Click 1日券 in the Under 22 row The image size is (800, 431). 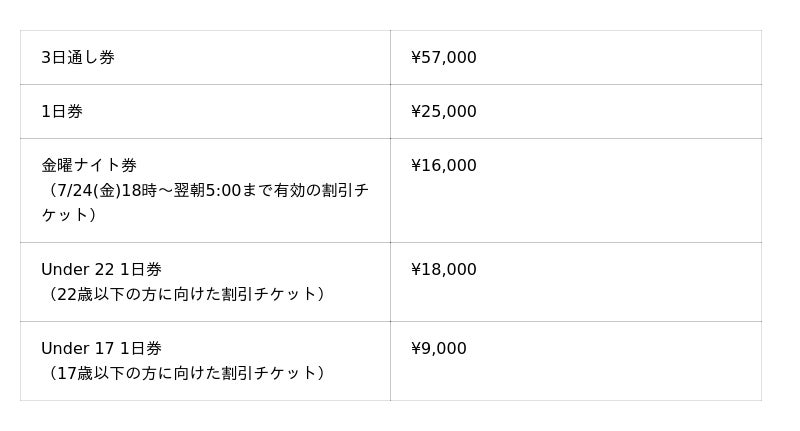coord(141,270)
